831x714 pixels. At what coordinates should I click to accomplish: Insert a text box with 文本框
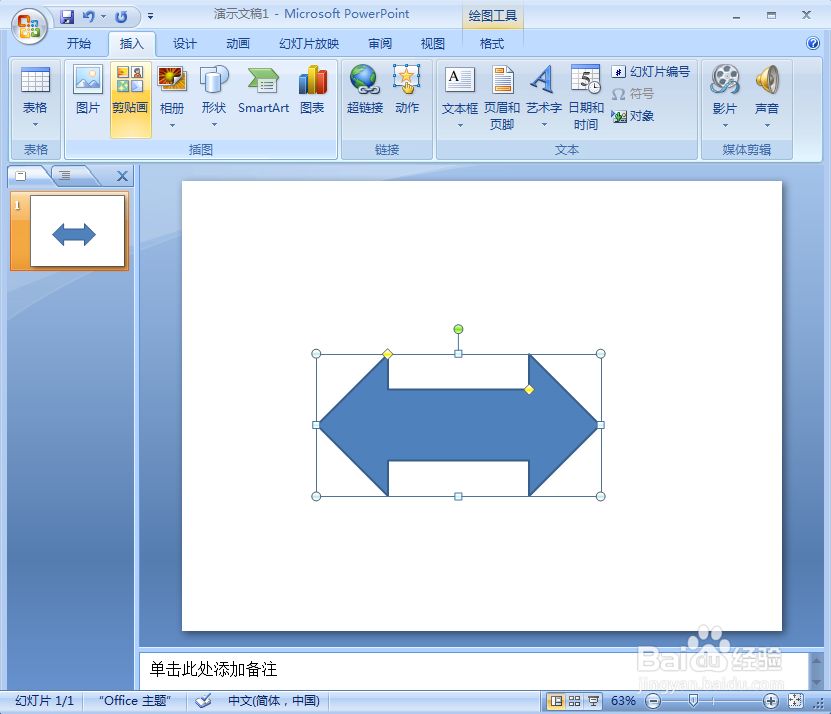click(x=459, y=99)
